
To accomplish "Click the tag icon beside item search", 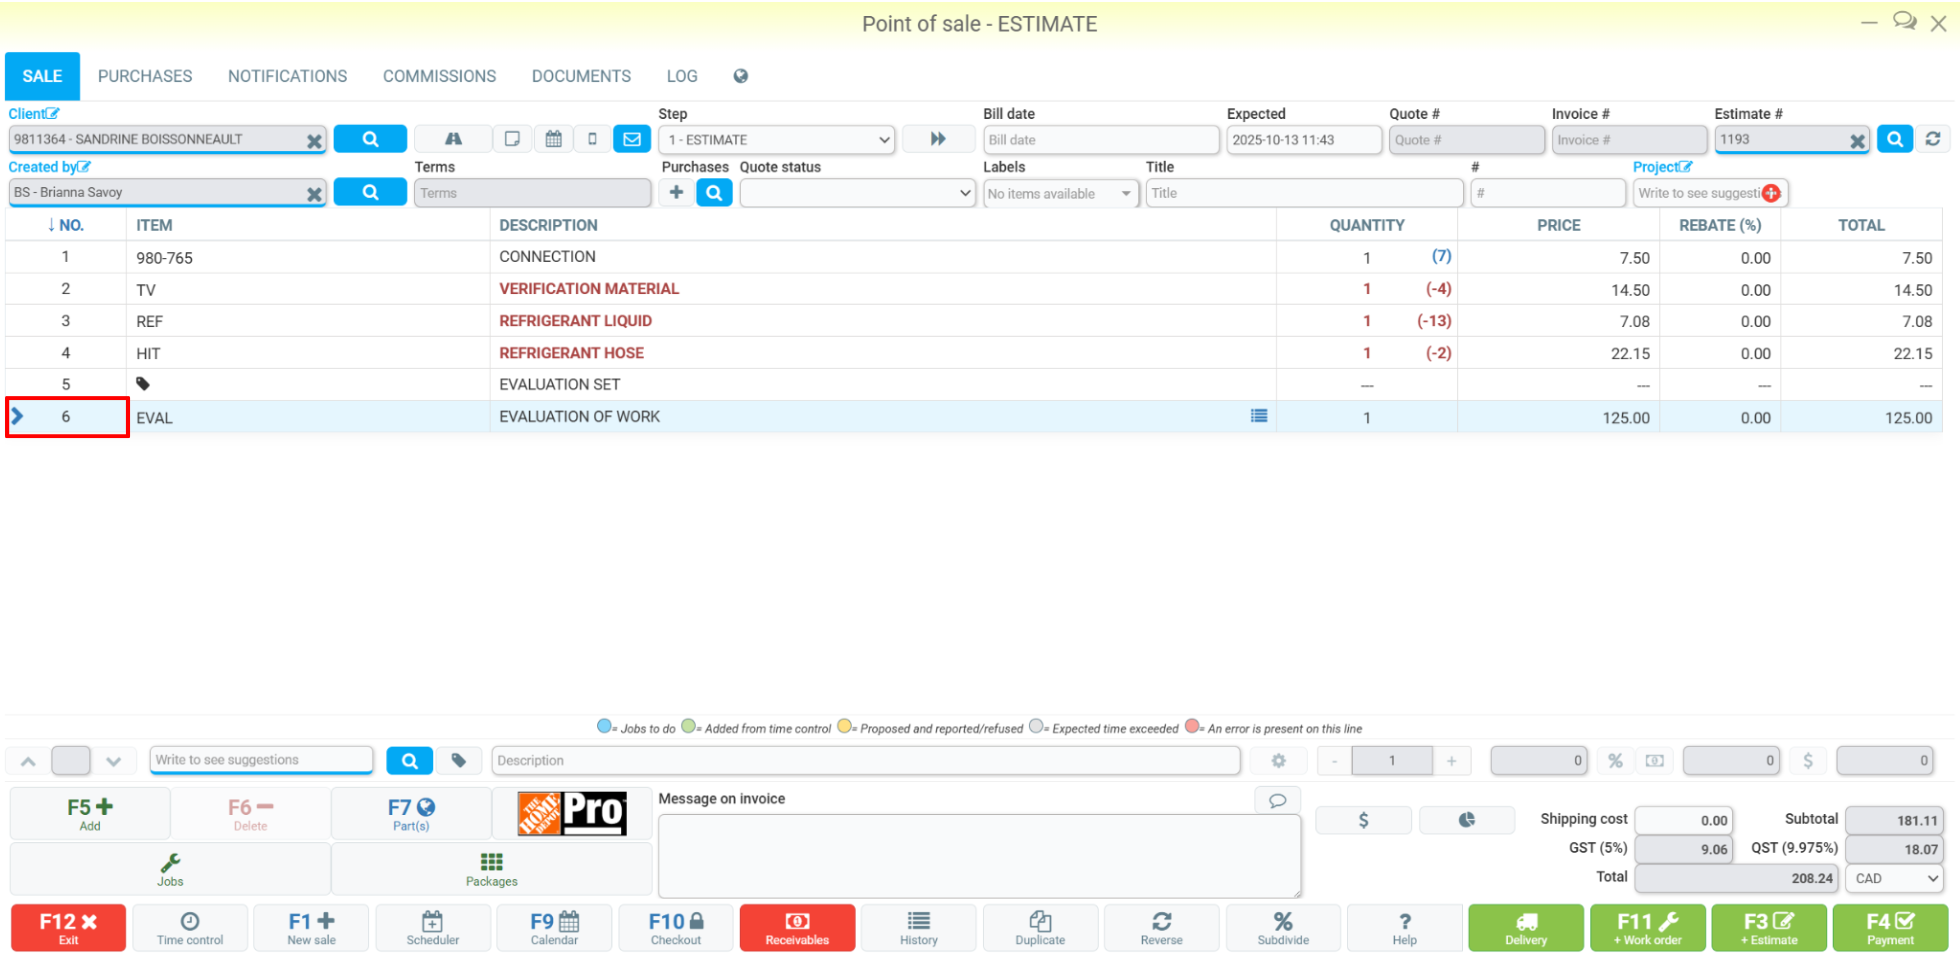I will (459, 761).
